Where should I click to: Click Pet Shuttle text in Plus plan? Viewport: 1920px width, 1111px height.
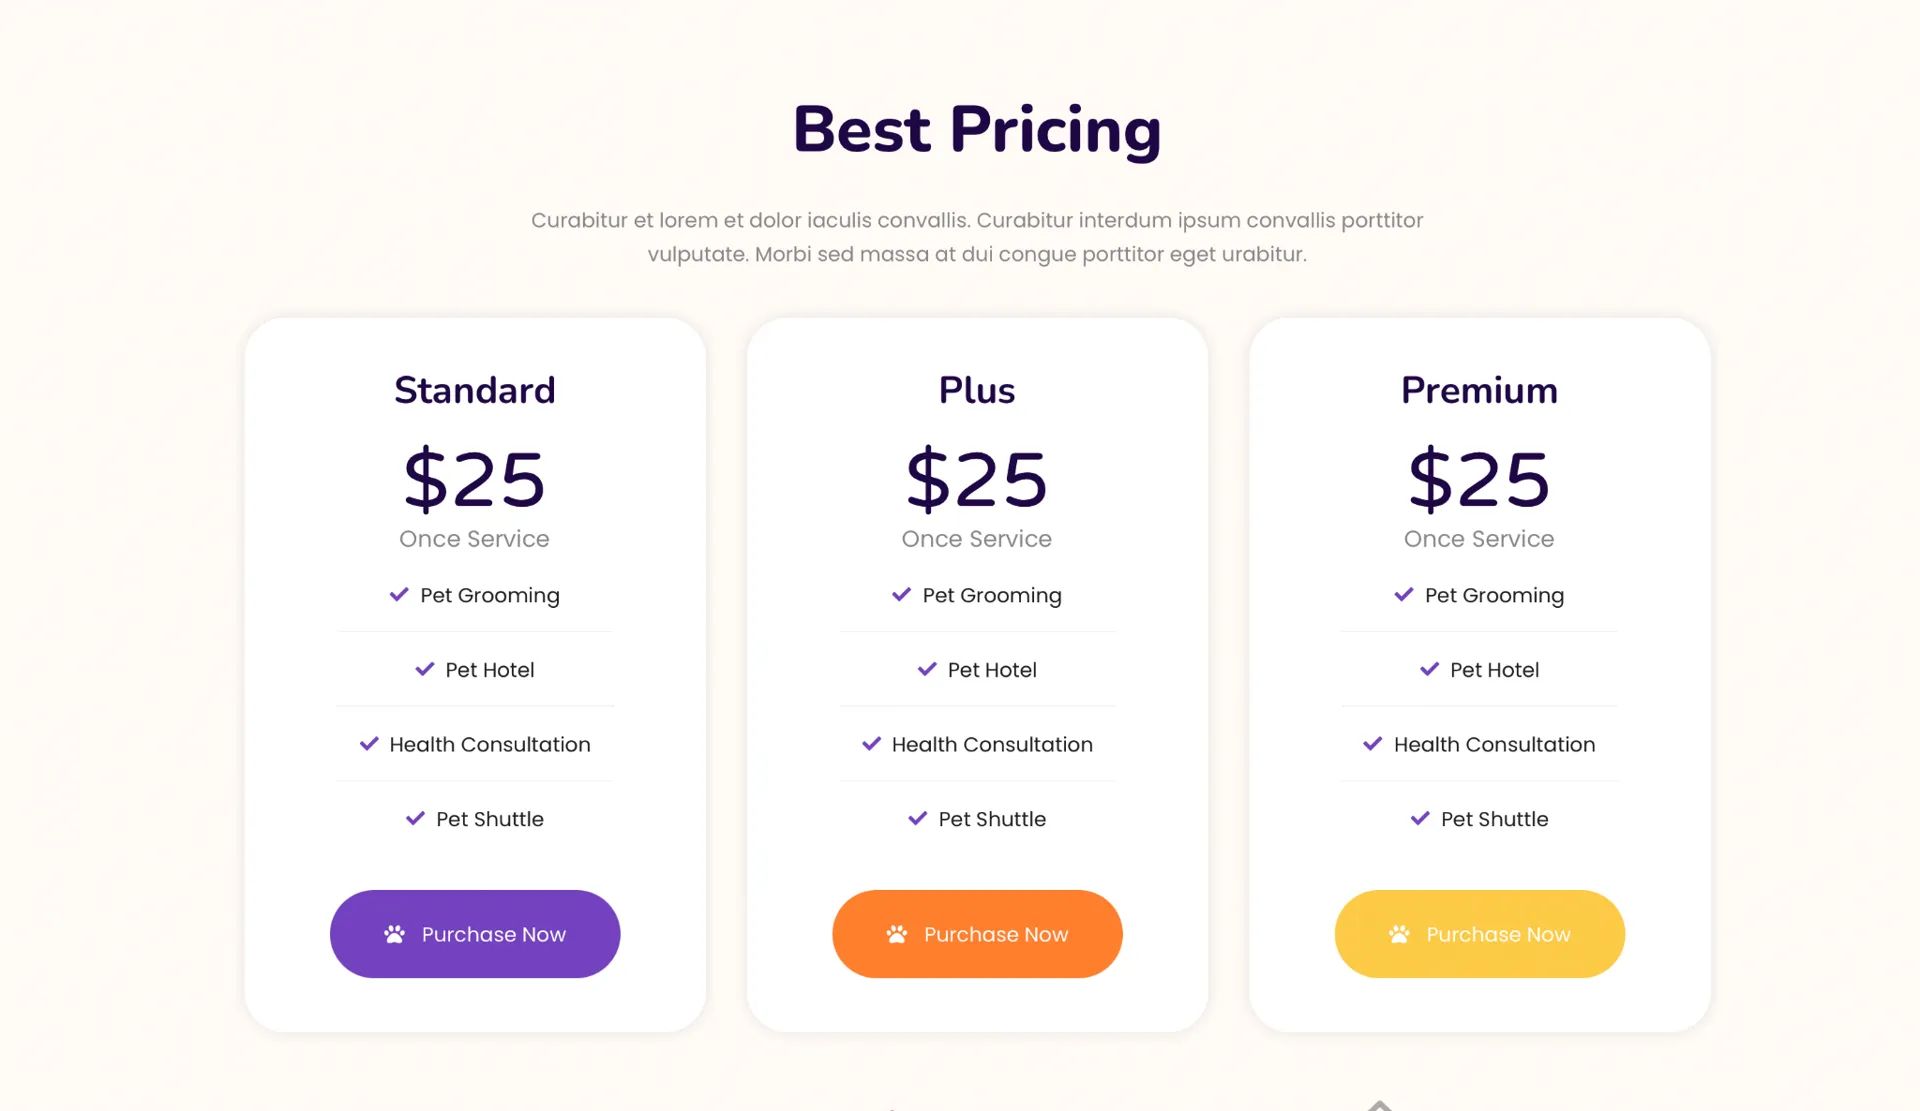coord(992,819)
